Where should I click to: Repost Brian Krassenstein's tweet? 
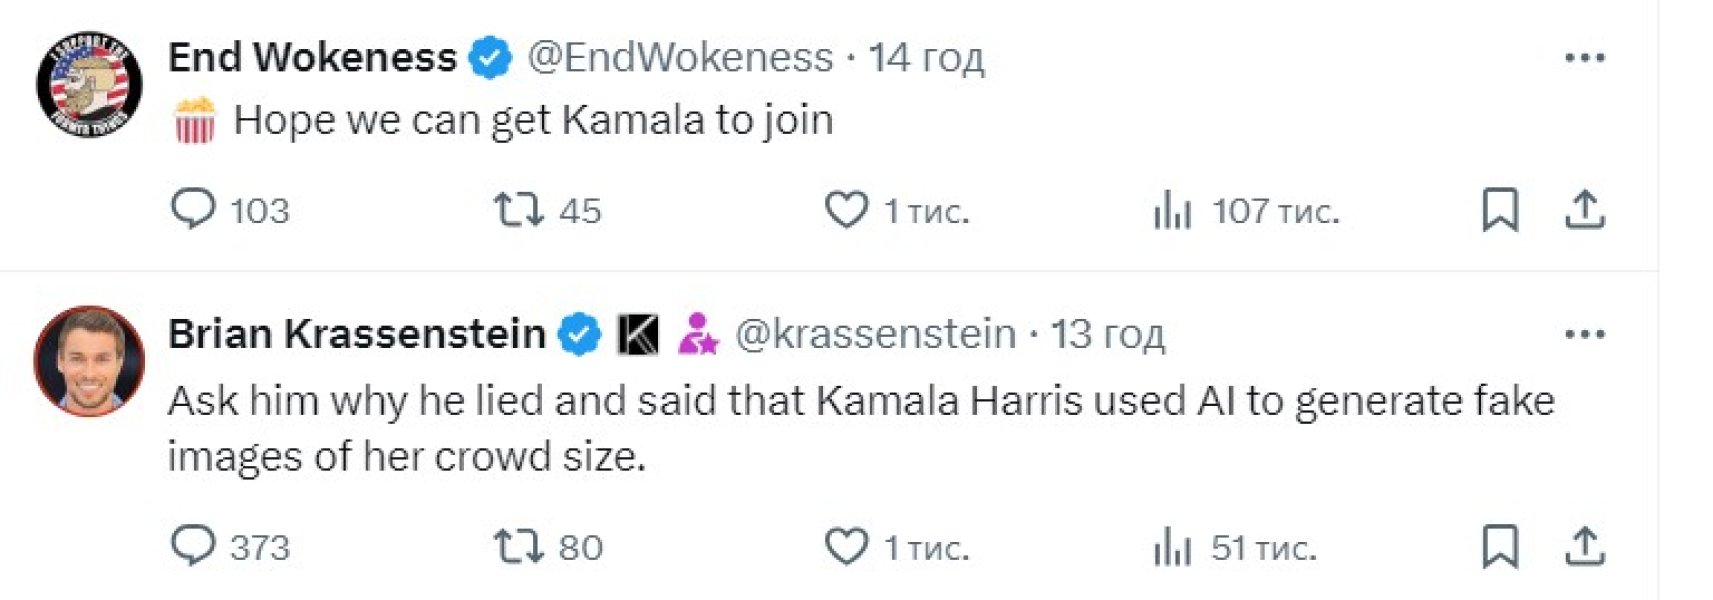pyautogui.click(x=518, y=546)
